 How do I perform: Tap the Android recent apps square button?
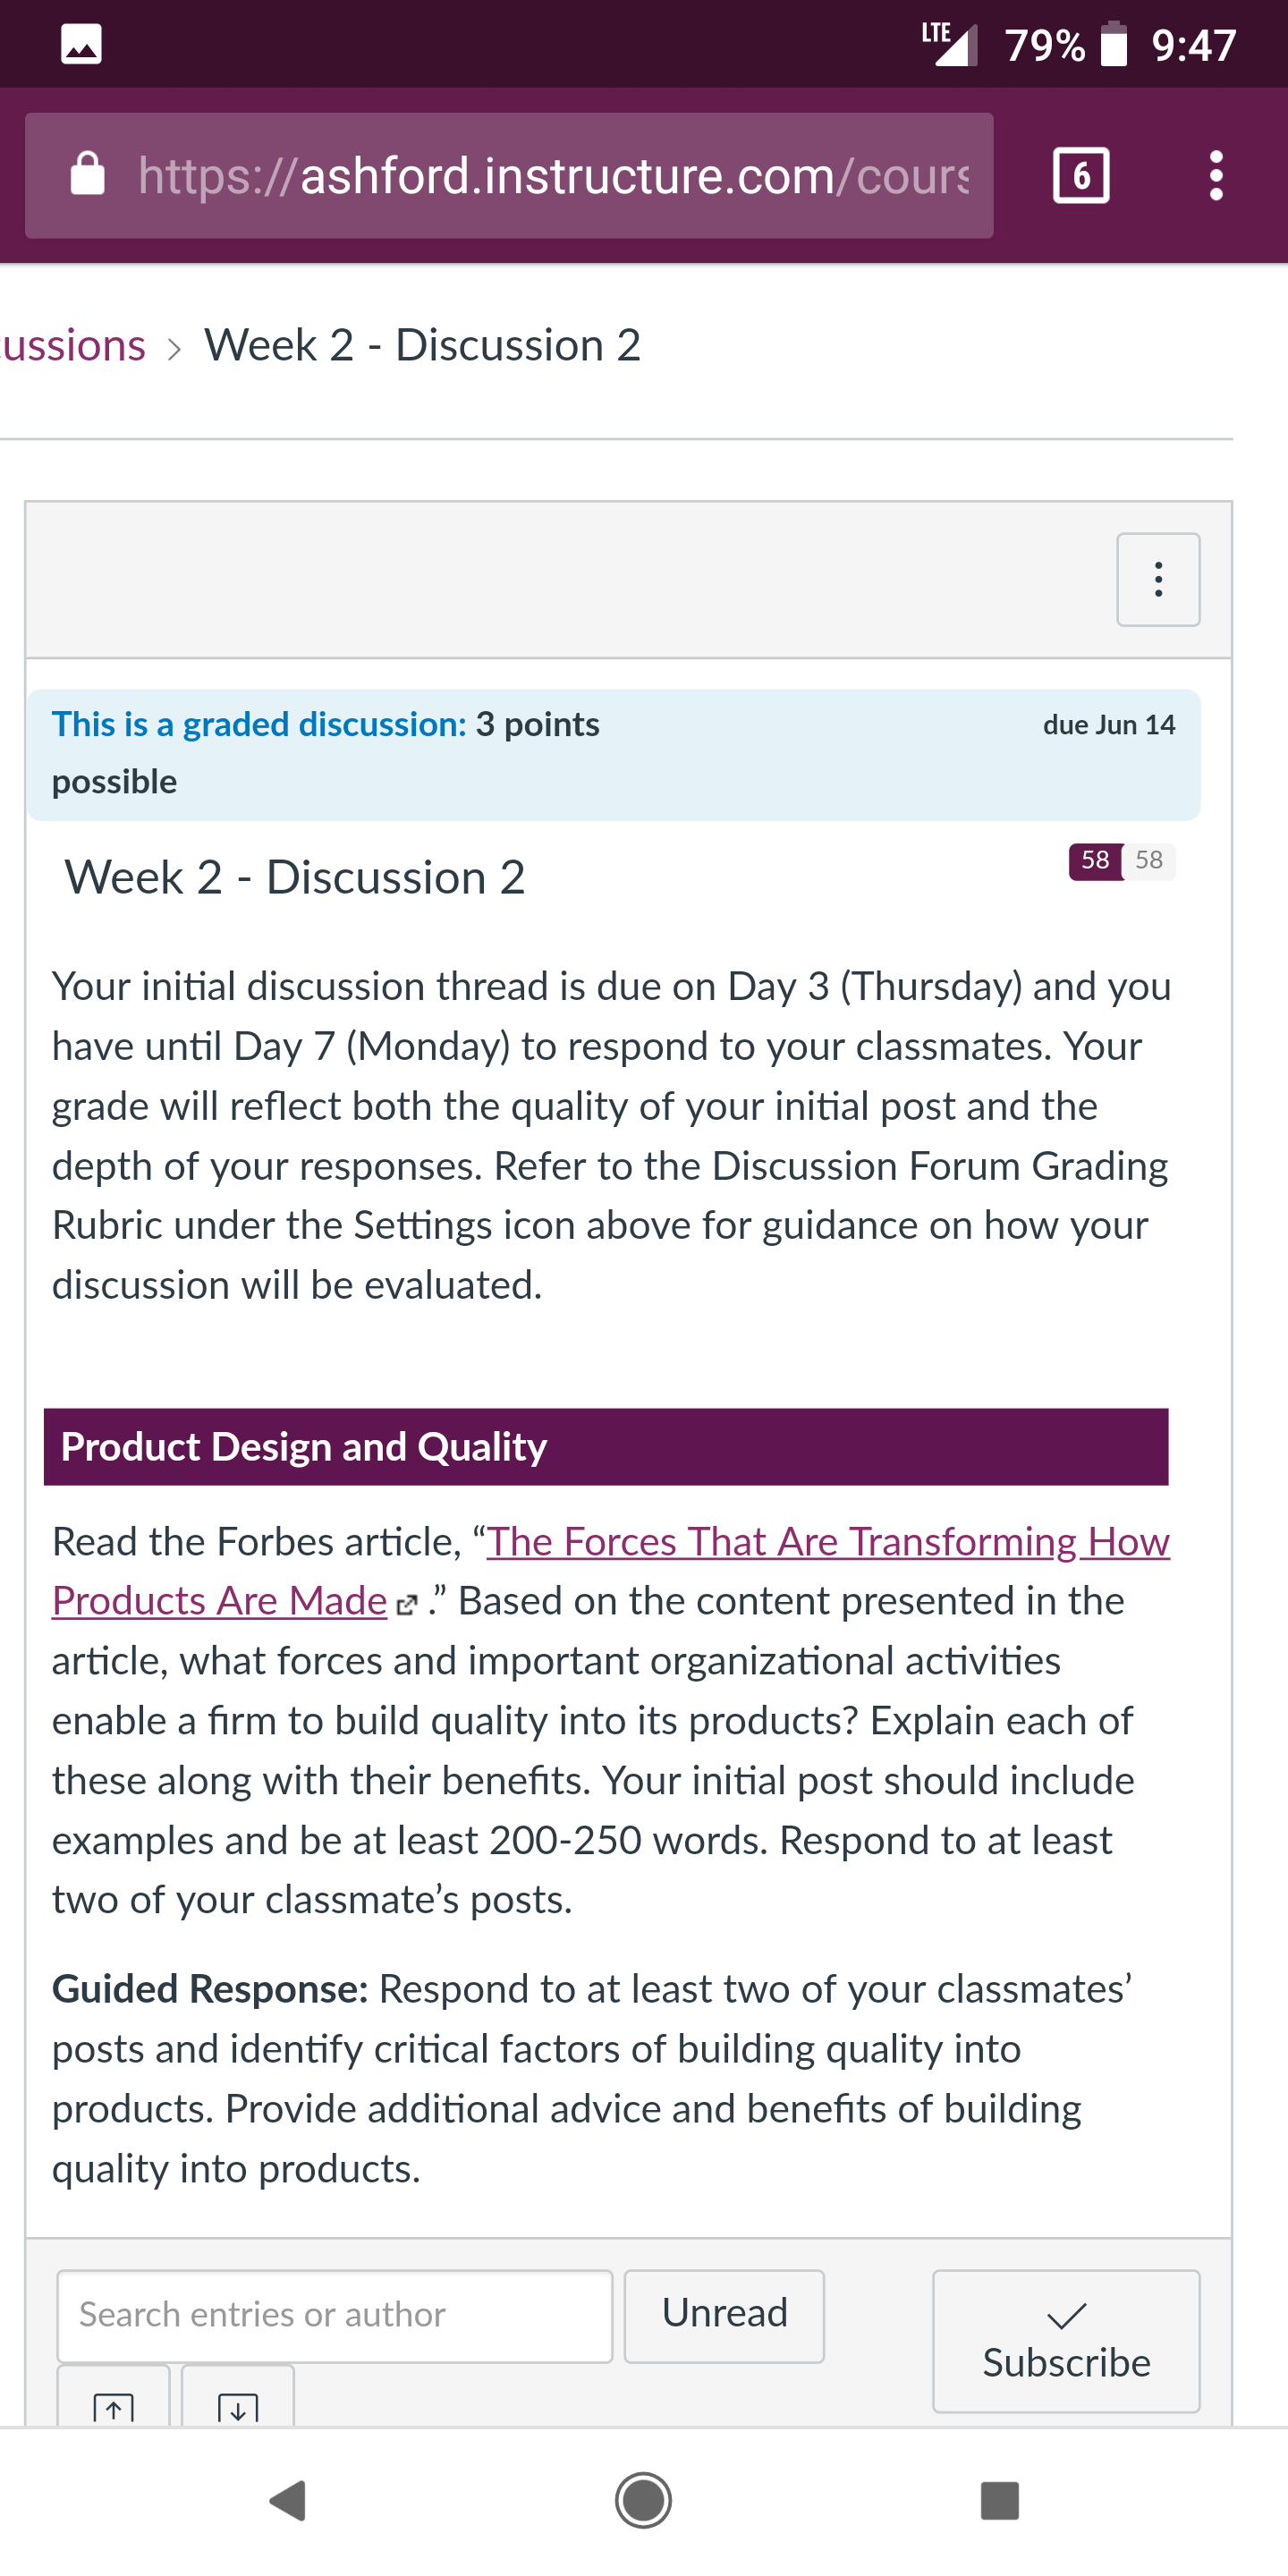1000,2501
